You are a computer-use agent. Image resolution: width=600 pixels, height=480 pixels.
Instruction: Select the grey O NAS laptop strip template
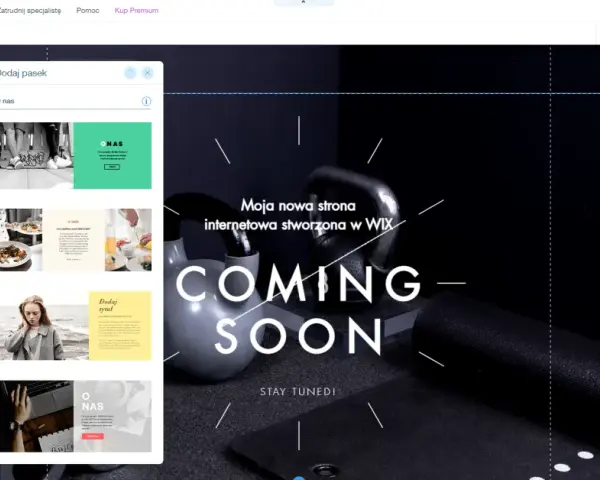76,416
